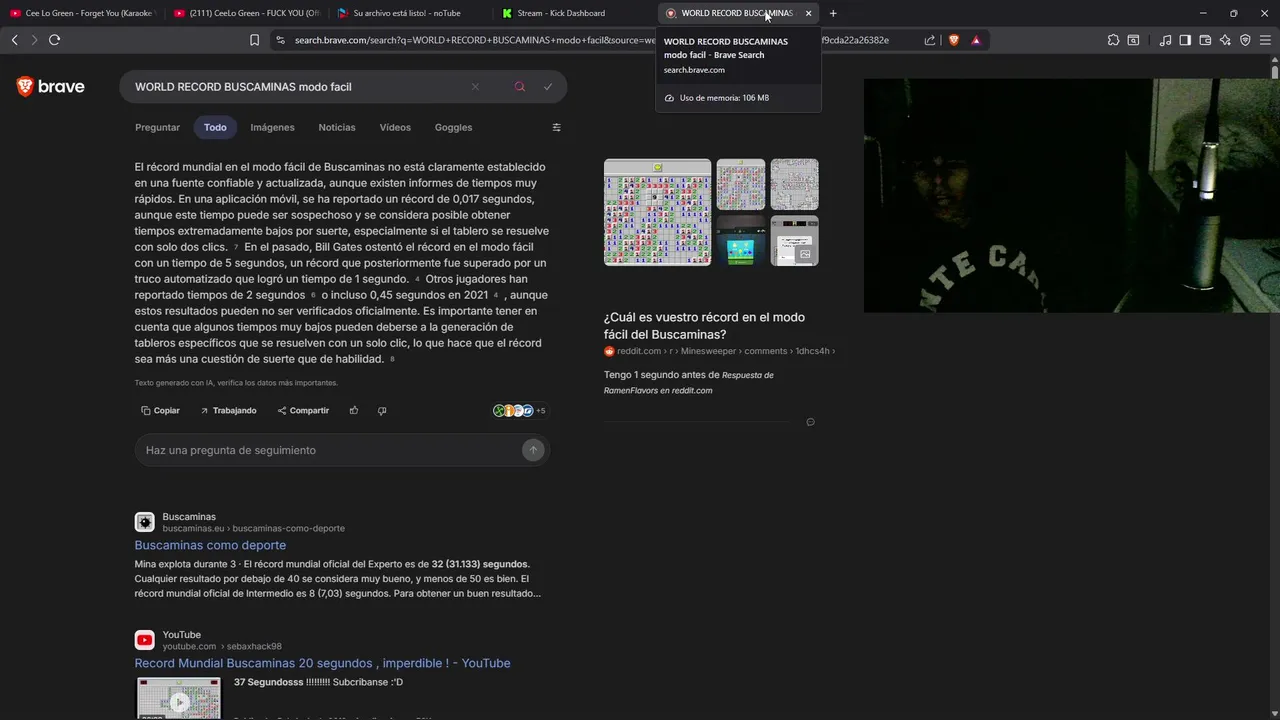
Task: Open search filters slider icon
Action: coord(557,127)
